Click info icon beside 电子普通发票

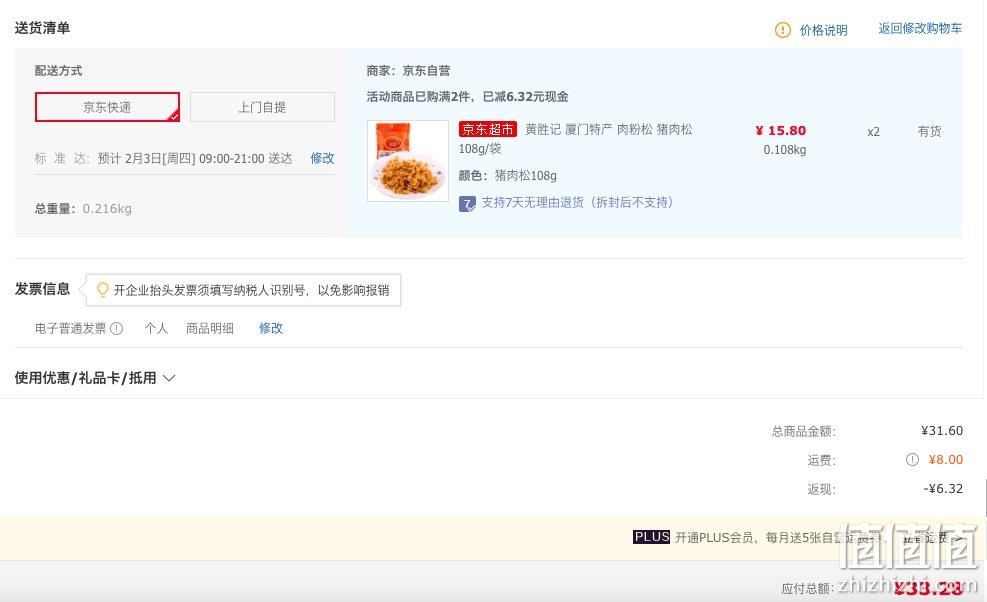coord(116,328)
